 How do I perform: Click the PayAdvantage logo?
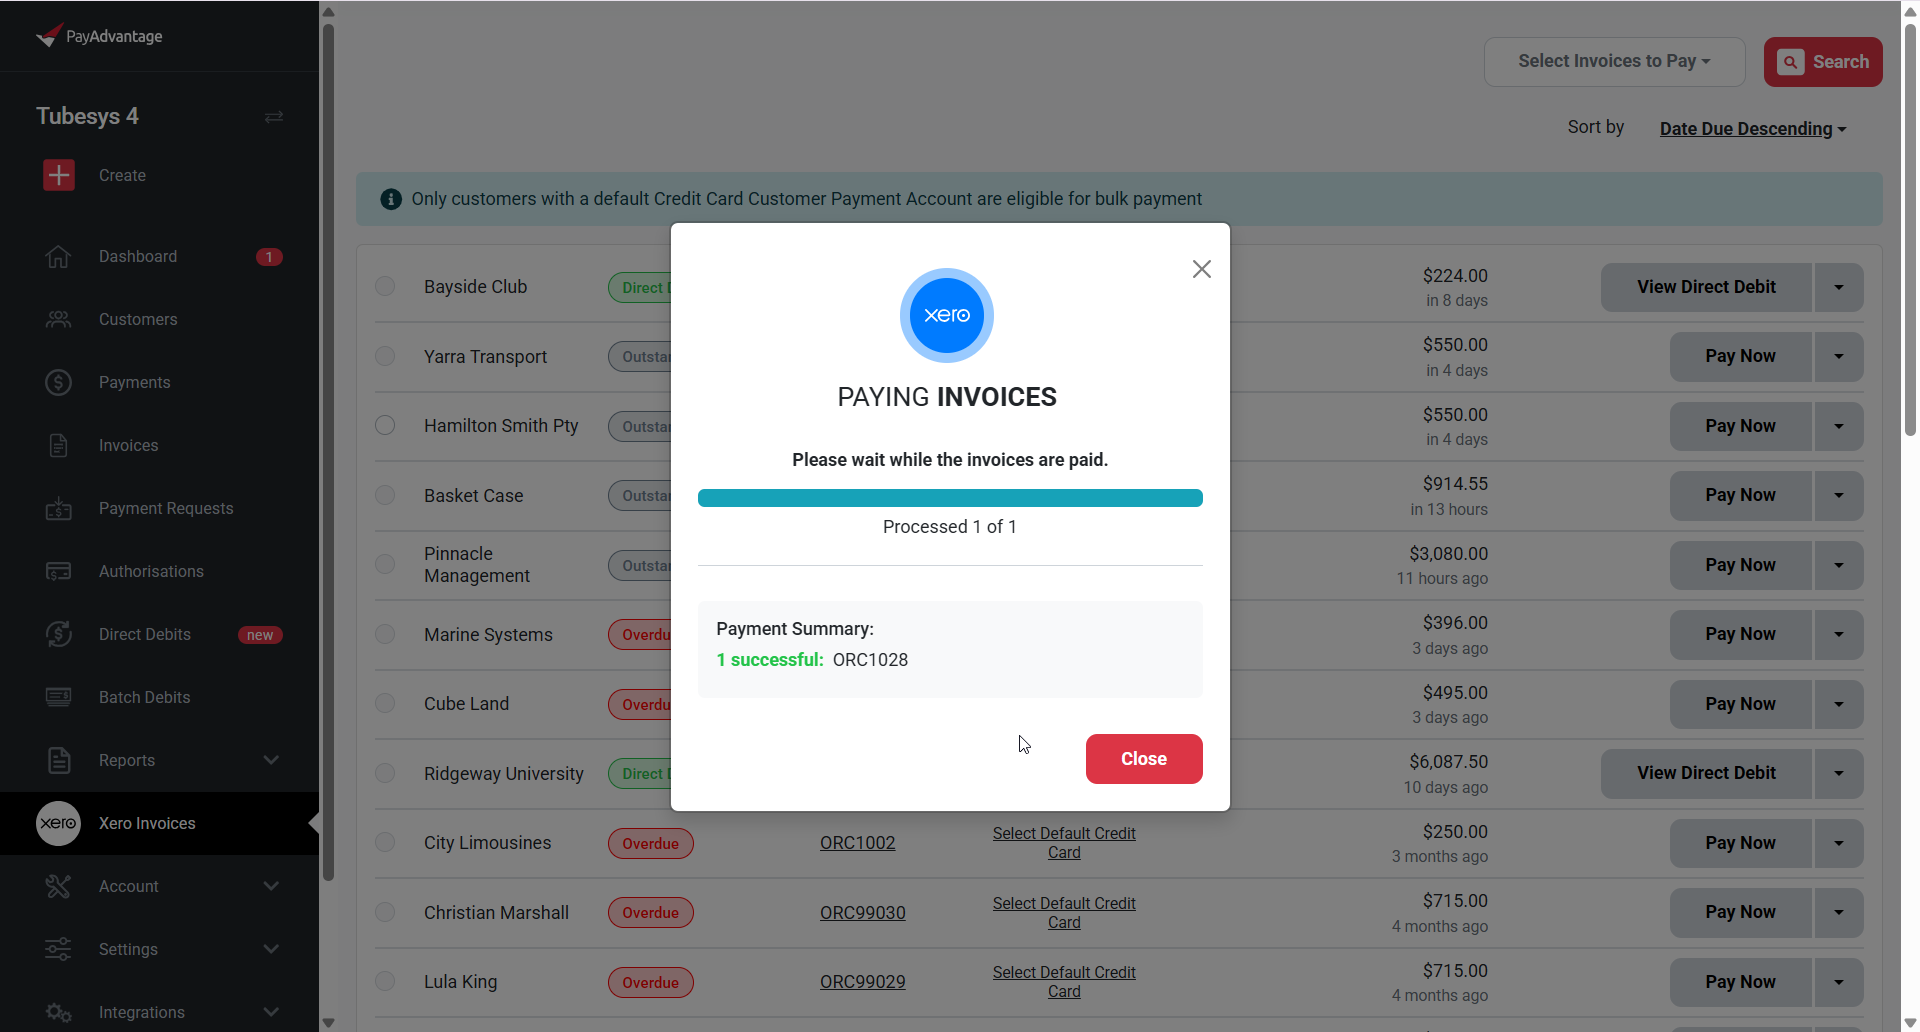[99, 36]
